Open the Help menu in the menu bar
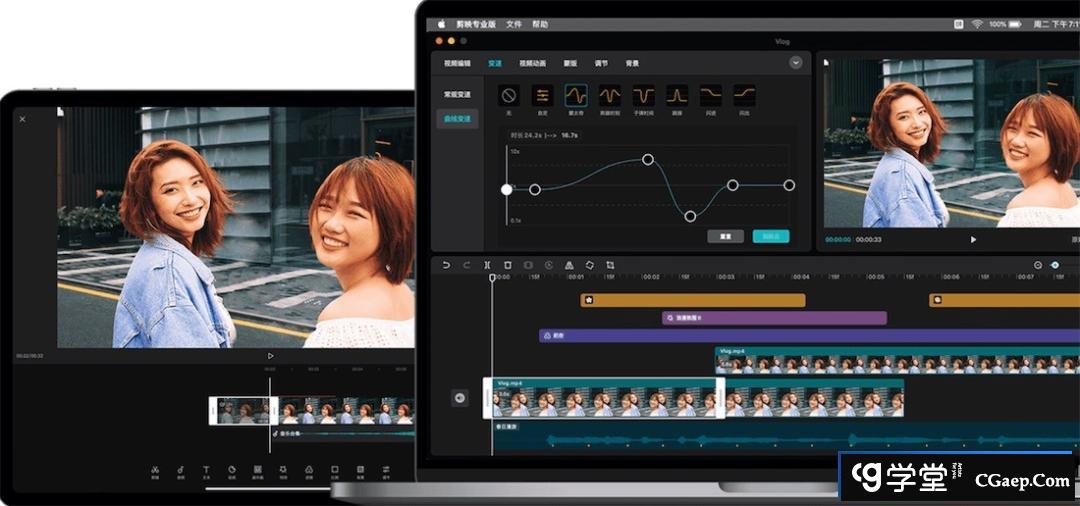Image resolution: width=1080 pixels, height=506 pixels. click(540, 24)
